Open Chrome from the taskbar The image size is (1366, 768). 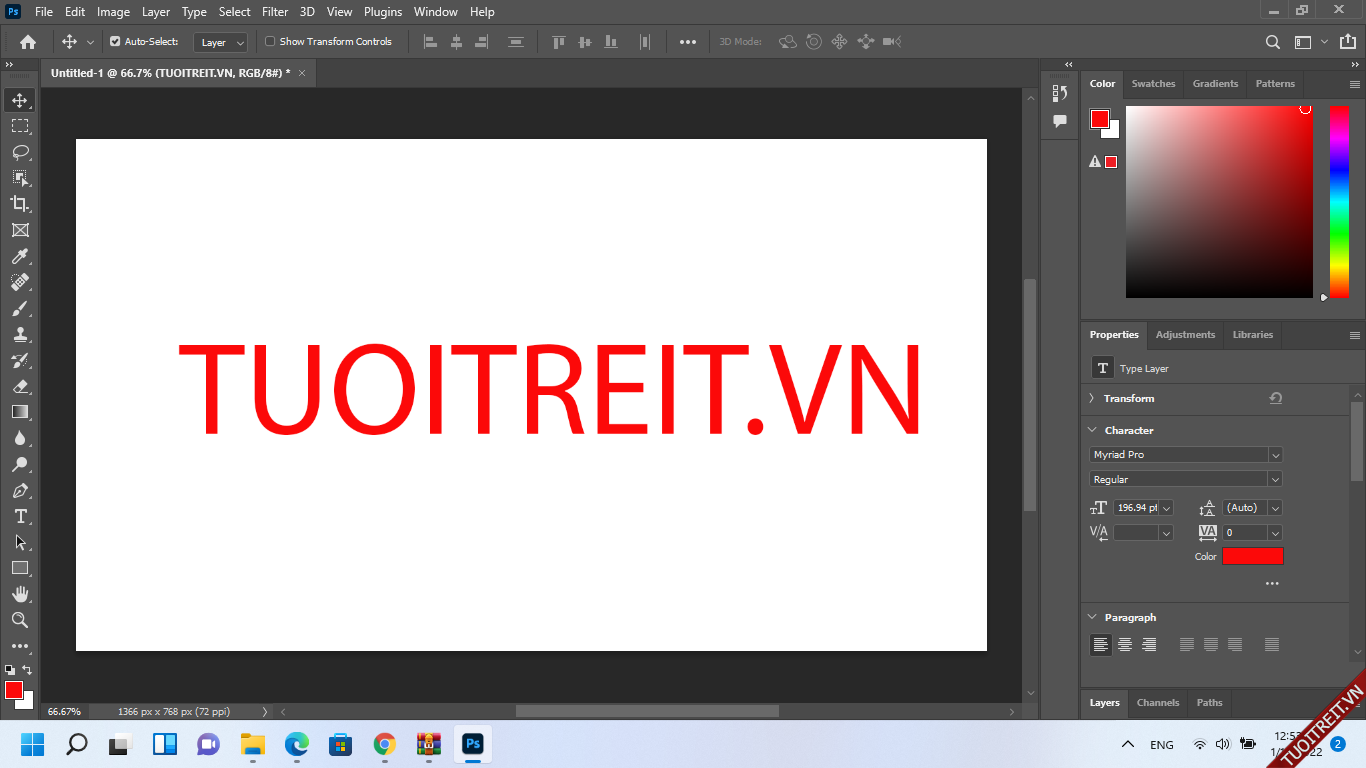click(x=385, y=744)
